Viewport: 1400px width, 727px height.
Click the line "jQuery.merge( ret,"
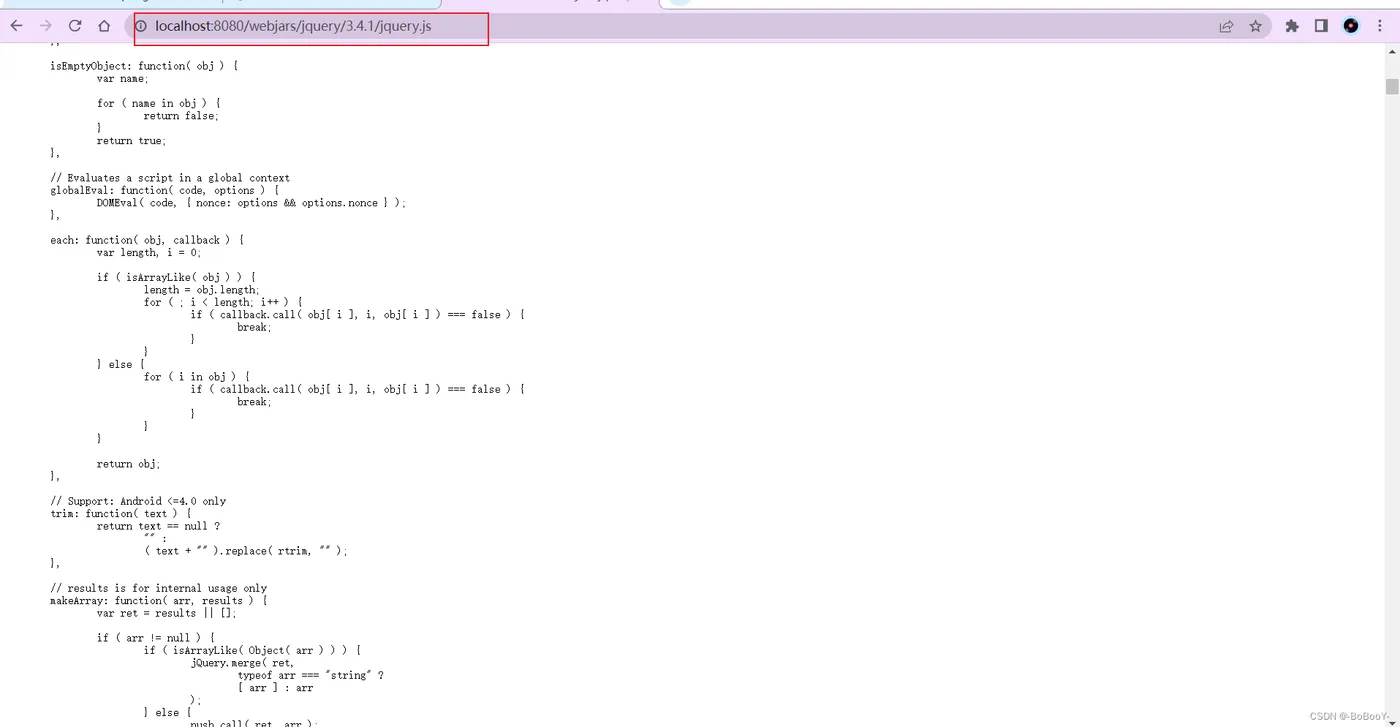tap(242, 662)
